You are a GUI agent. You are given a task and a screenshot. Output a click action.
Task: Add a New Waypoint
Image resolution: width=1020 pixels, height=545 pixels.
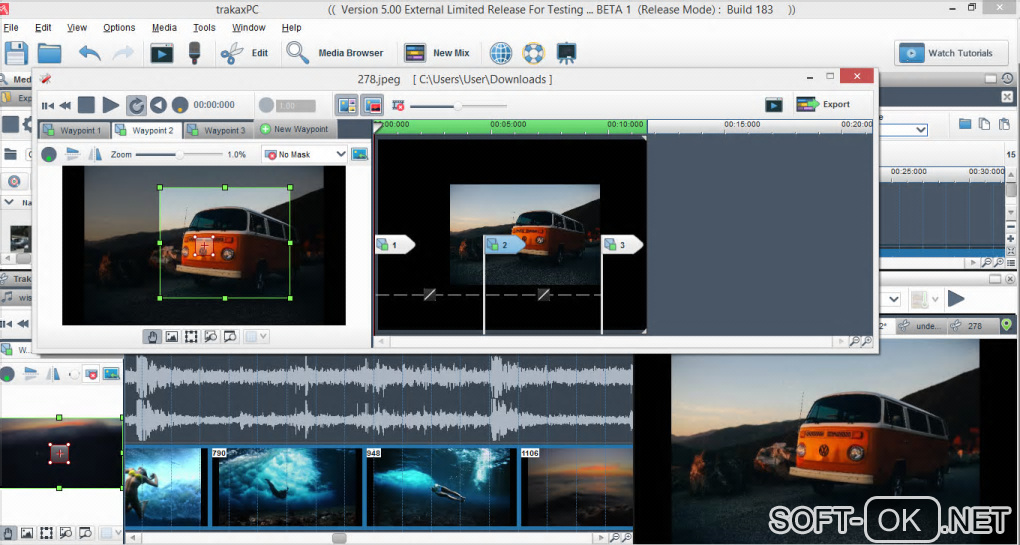[295, 129]
